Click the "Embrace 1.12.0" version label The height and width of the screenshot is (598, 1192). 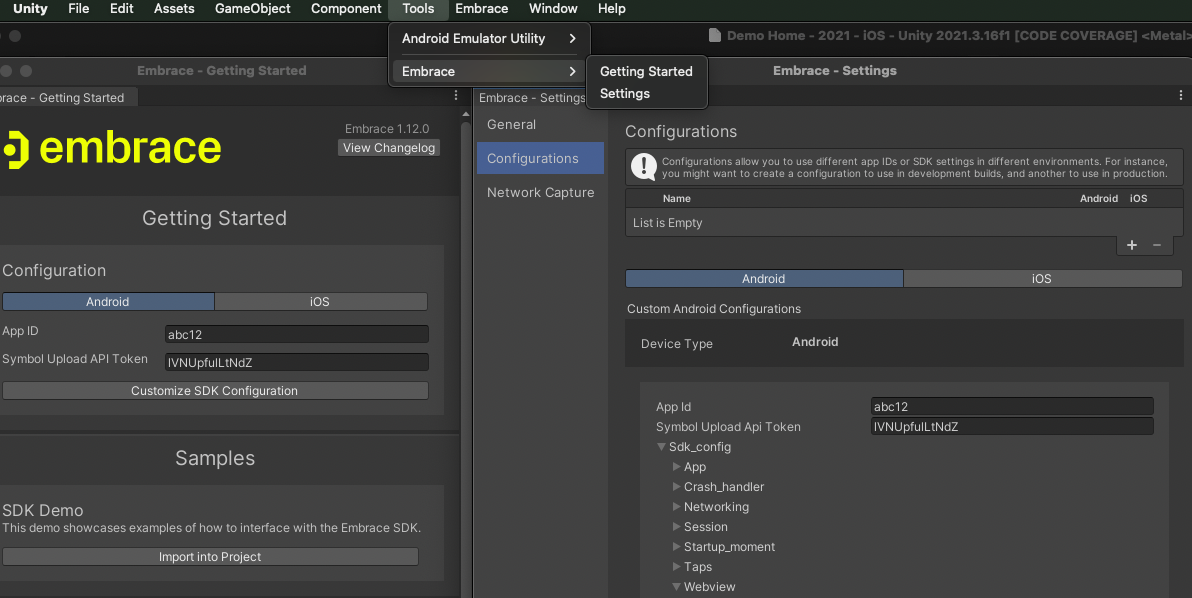coord(387,129)
